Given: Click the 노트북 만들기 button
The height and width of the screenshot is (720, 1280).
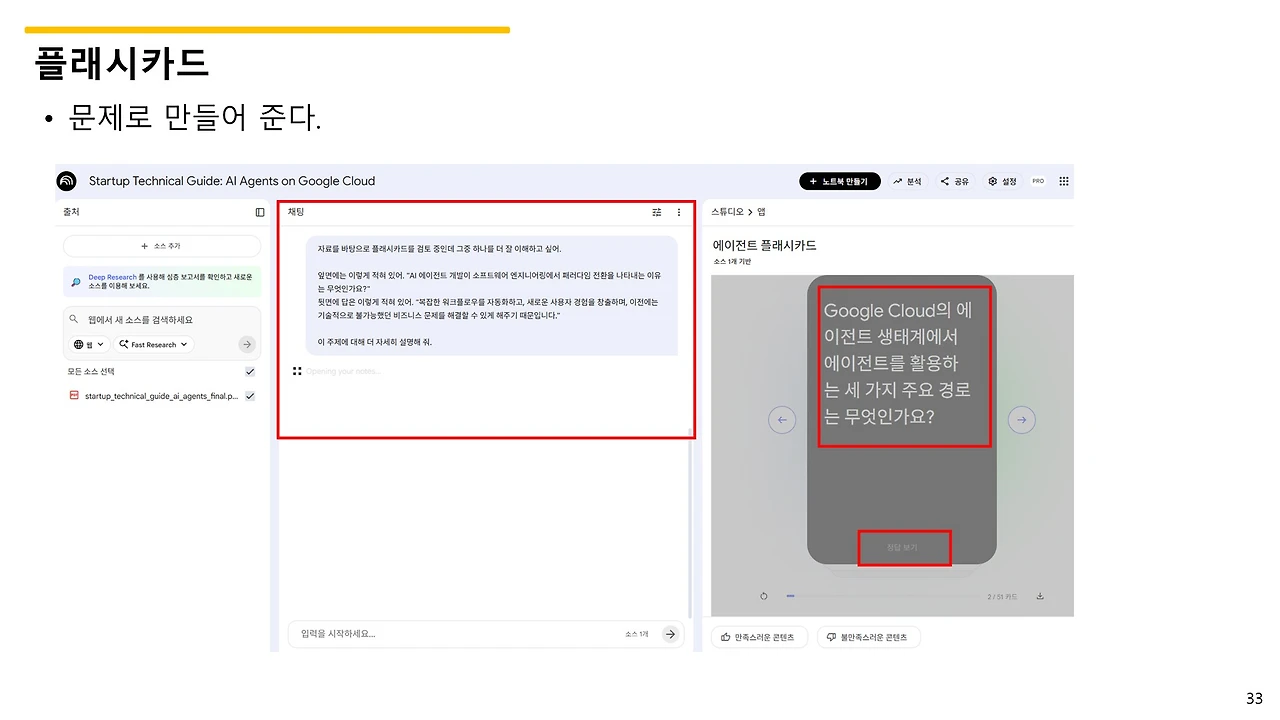Looking at the screenshot, I should coord(840,181).
